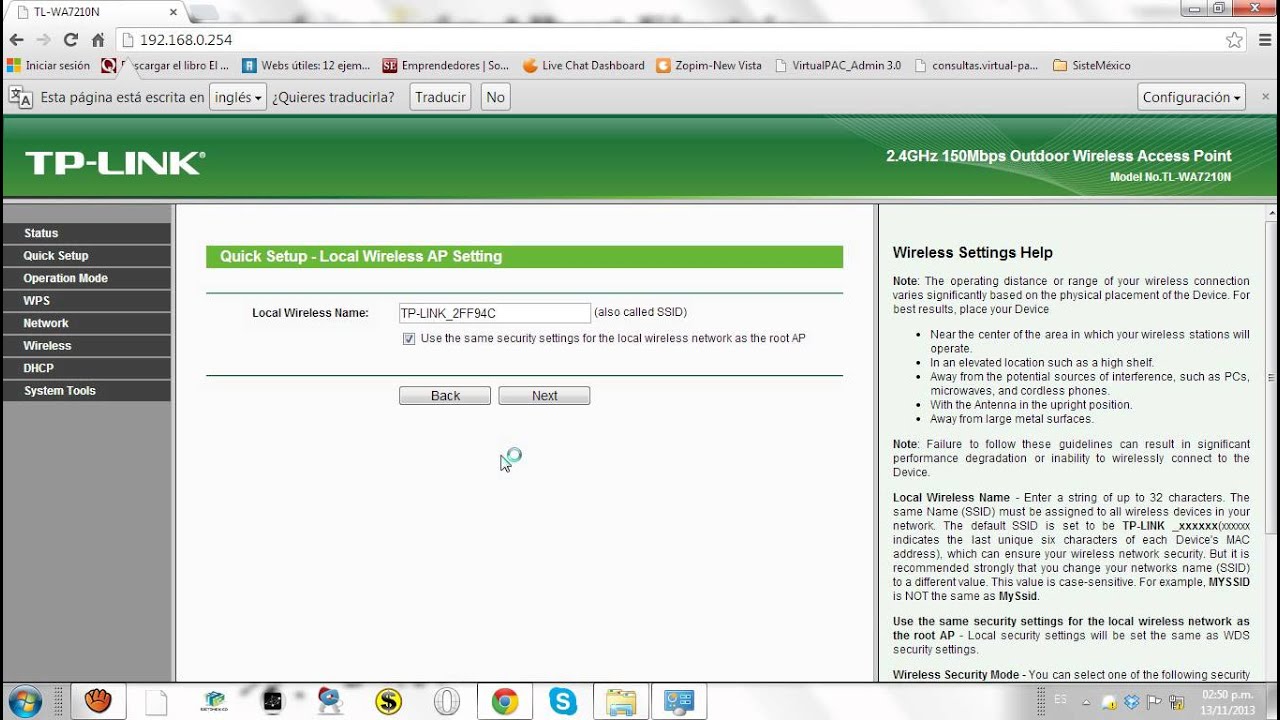The width and height of the screenshot is (1280, 720).
Task: Click the translate icon in the translation bar
Action: [20, 97]
